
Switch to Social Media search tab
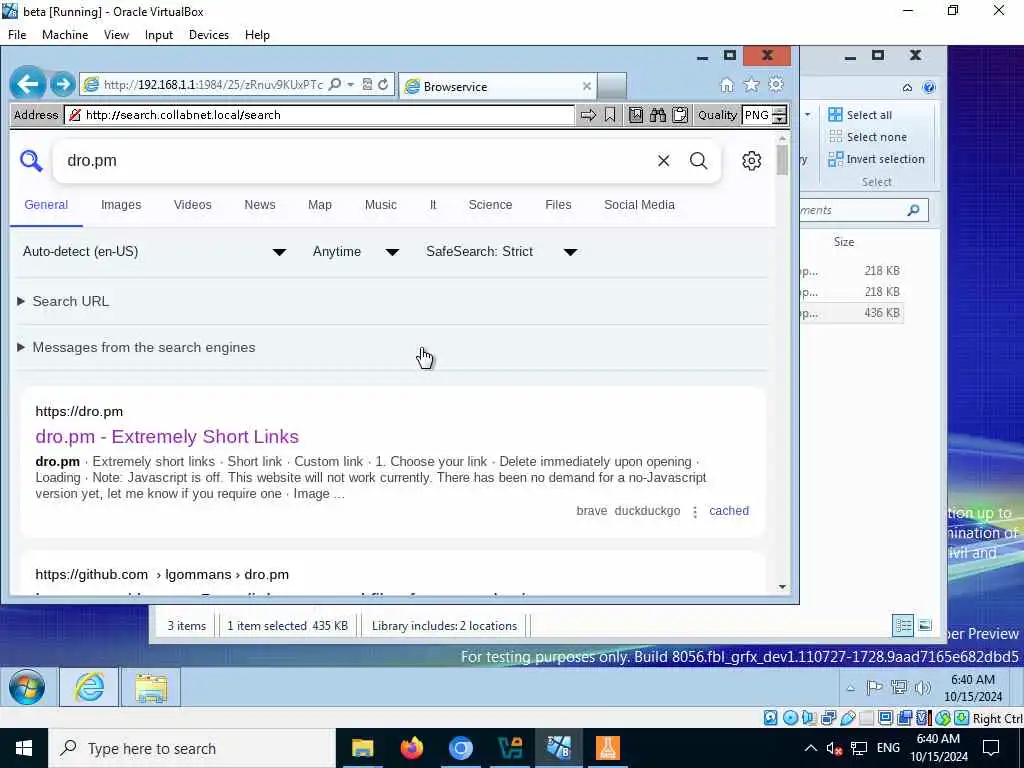tap(639, 205)
